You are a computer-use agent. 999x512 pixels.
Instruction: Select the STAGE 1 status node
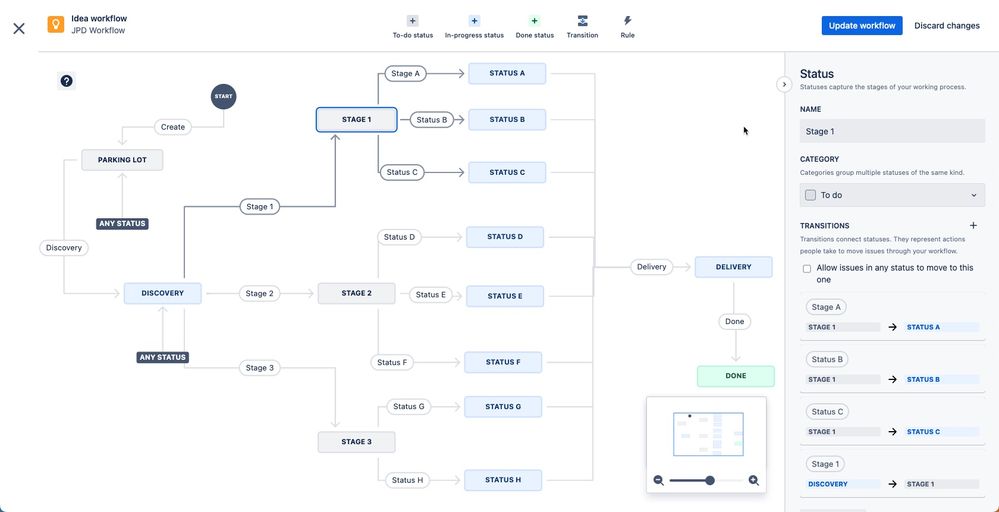(357, 119)
